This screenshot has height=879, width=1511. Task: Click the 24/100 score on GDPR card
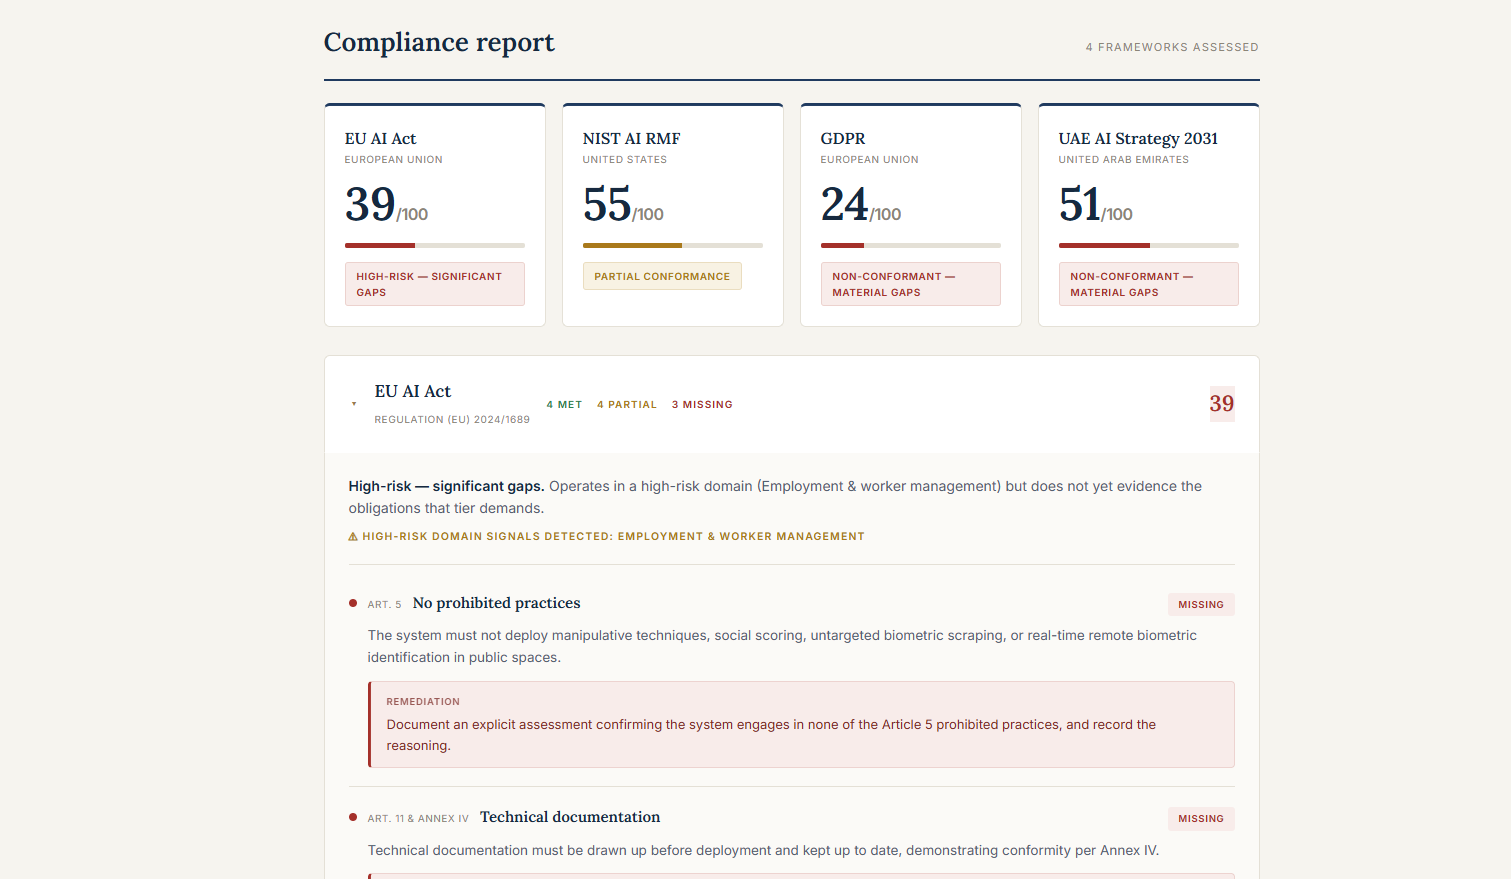pos(861,205)
